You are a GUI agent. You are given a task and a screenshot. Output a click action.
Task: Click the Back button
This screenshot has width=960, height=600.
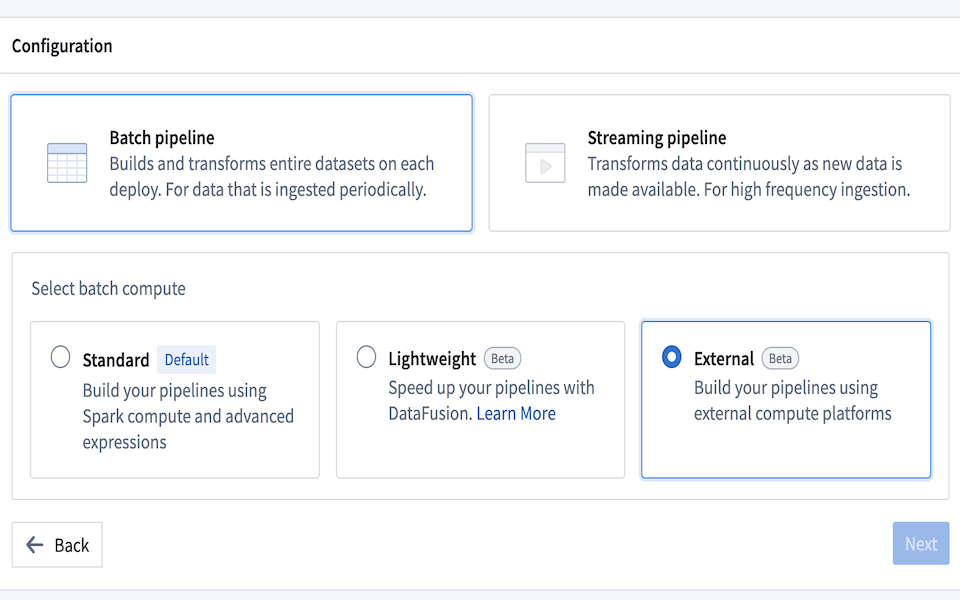(57, 544)
